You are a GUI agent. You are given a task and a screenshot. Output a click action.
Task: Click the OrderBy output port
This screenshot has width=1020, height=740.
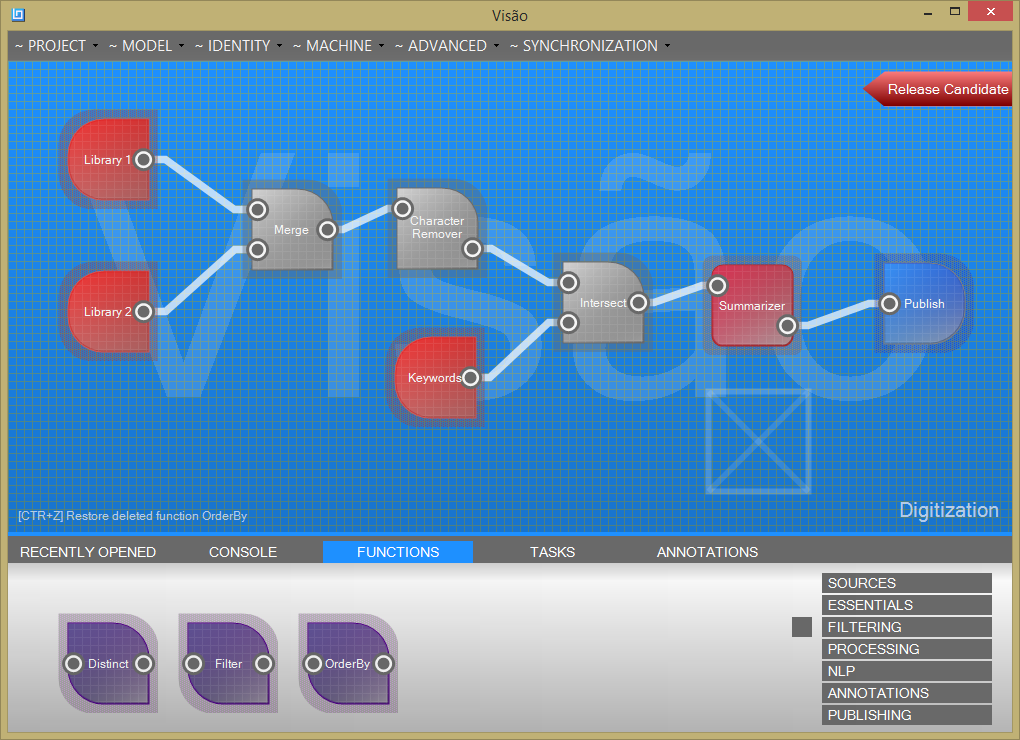tap(383, 663)
